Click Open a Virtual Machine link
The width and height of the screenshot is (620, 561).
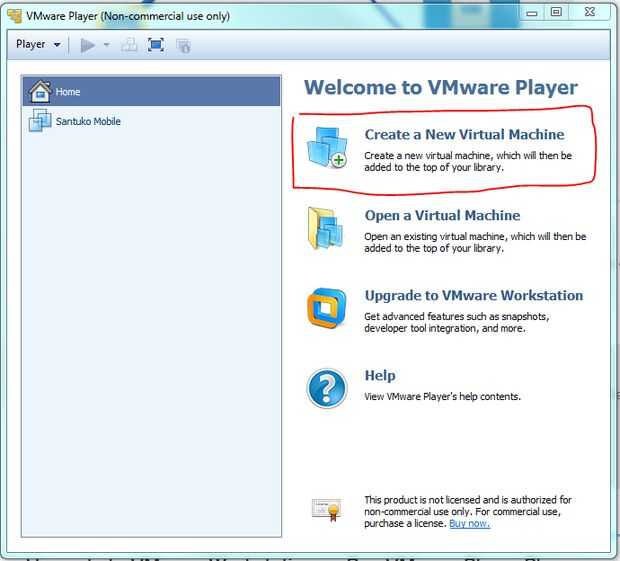[x=442, y=215]
